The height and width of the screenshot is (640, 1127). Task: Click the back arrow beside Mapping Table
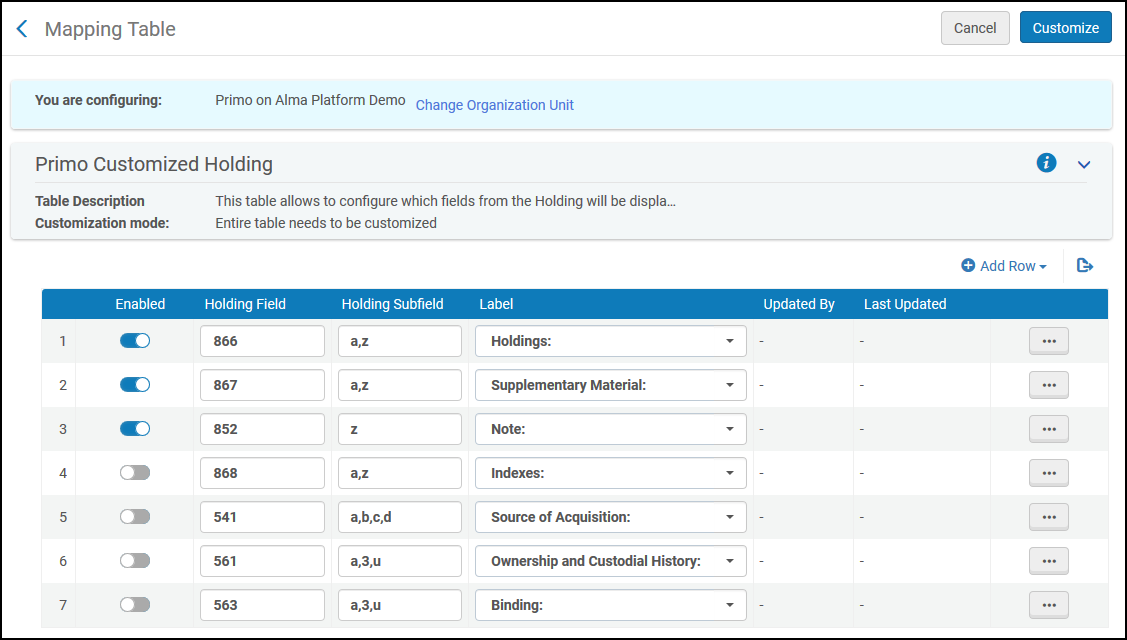[x=22, y=29]
